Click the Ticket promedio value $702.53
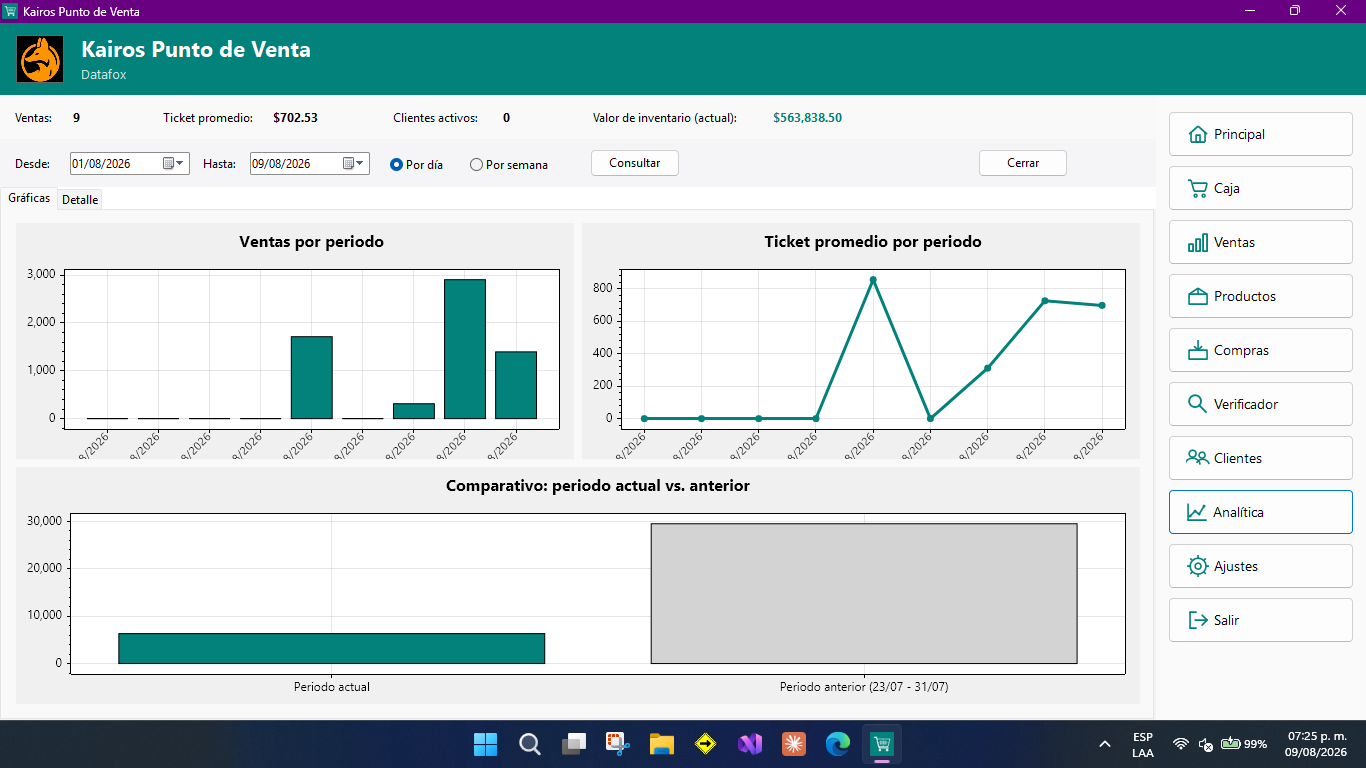This screenshot has width=1366, height=768. click(295, 118)
